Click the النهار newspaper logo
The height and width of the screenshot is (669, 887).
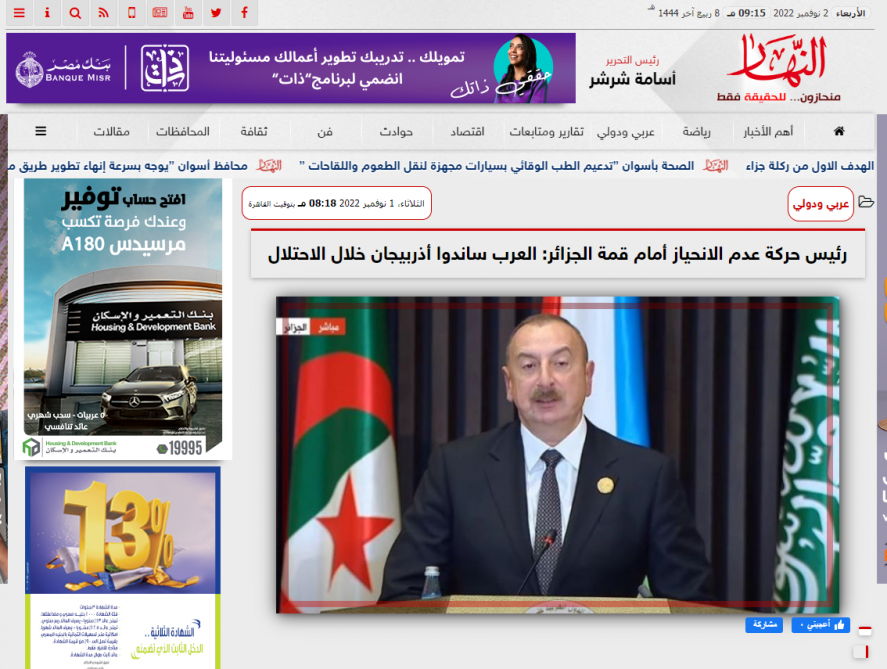click(783, 62)
